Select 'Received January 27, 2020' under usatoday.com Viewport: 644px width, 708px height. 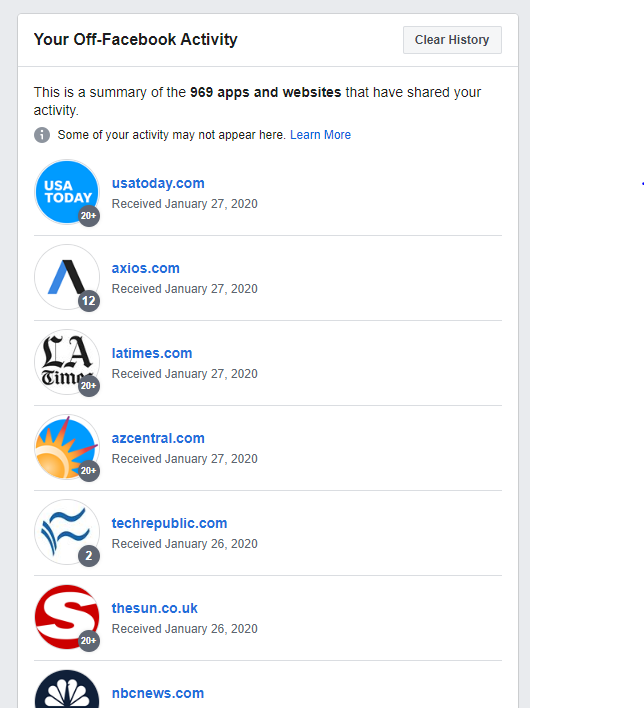(x=185, y=204)
